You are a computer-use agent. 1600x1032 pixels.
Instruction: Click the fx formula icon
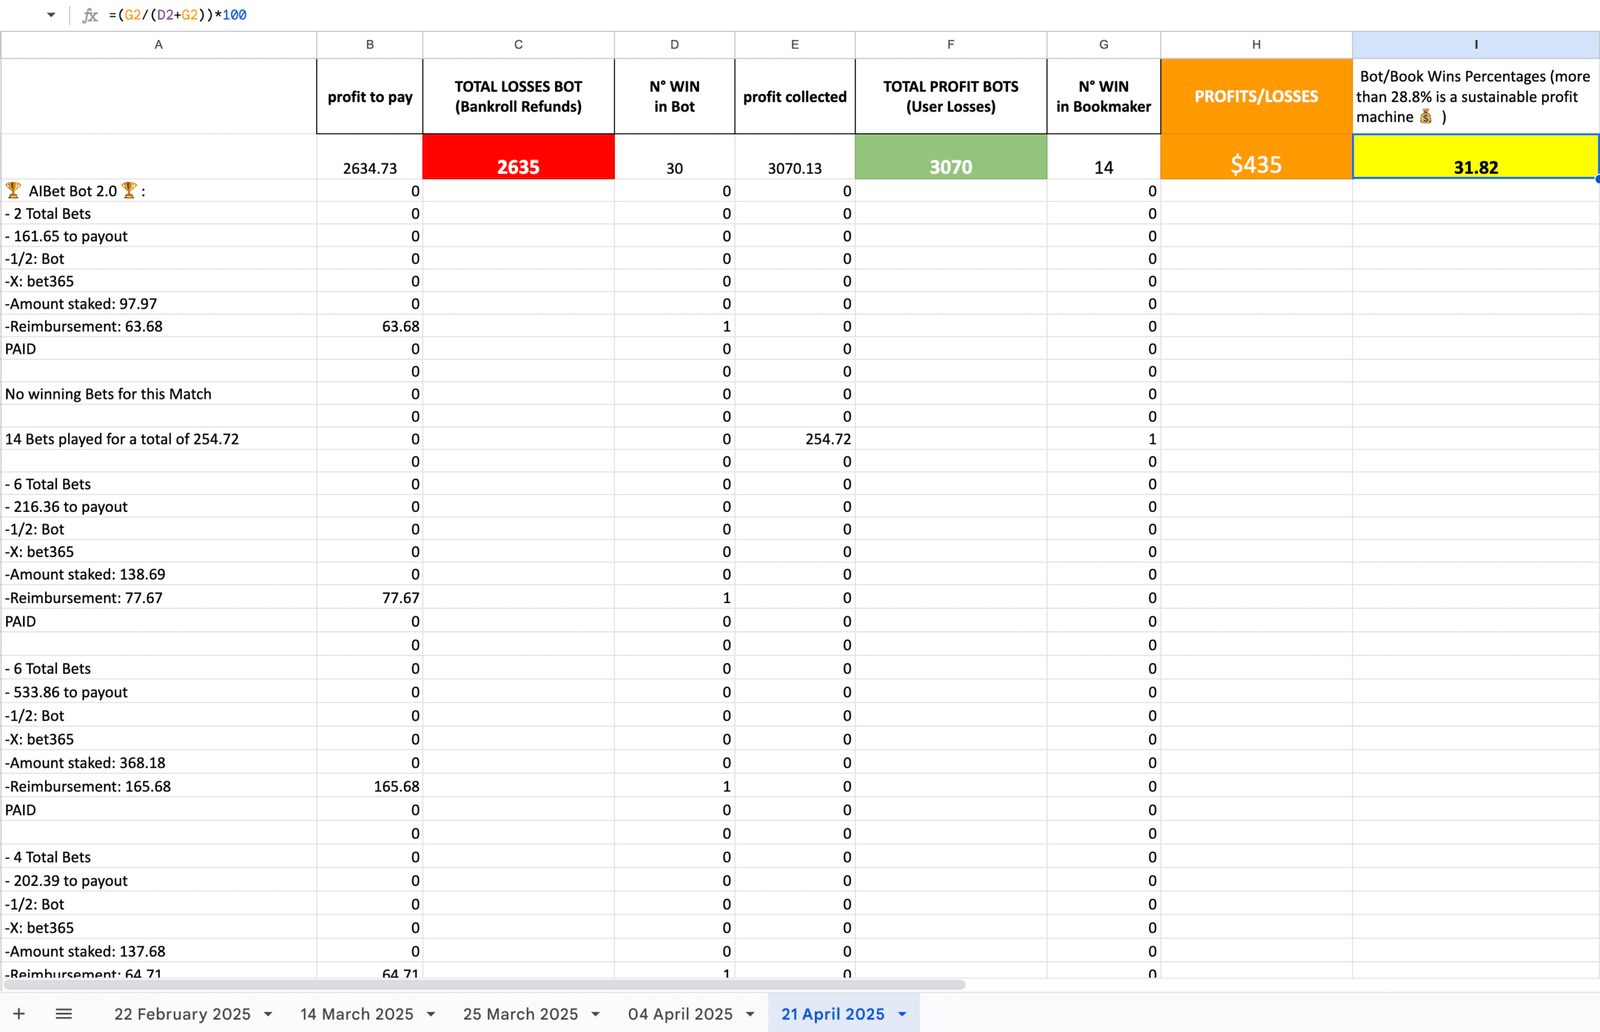tap(90, 15)
